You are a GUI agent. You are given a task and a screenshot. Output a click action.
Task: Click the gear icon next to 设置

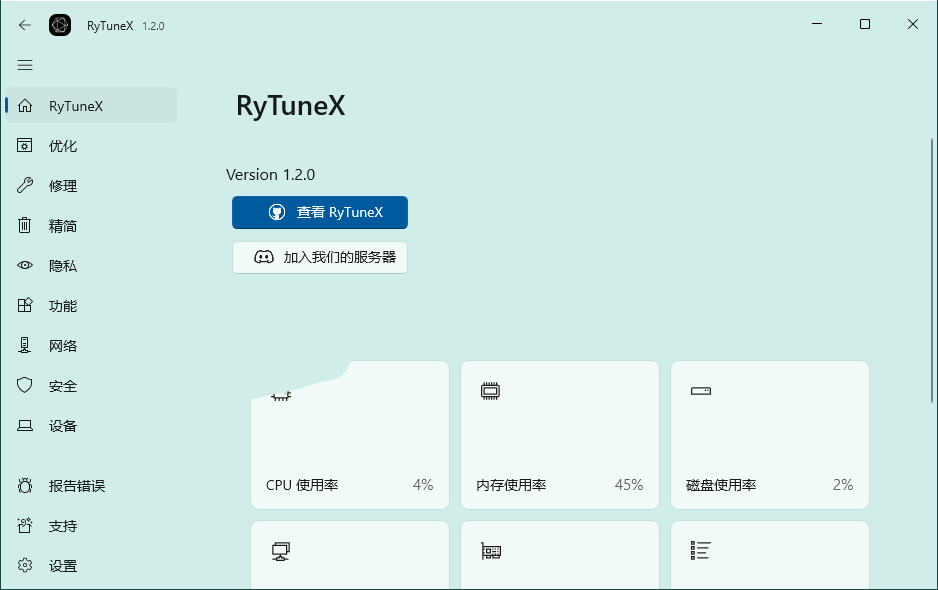pos(25,565)
